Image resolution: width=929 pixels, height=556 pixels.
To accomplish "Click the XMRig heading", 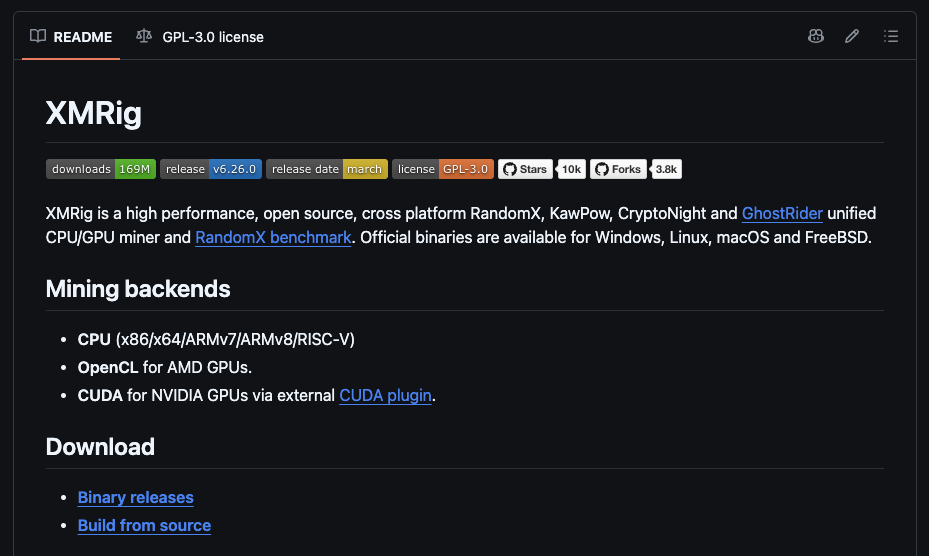I will coord(94,113).
